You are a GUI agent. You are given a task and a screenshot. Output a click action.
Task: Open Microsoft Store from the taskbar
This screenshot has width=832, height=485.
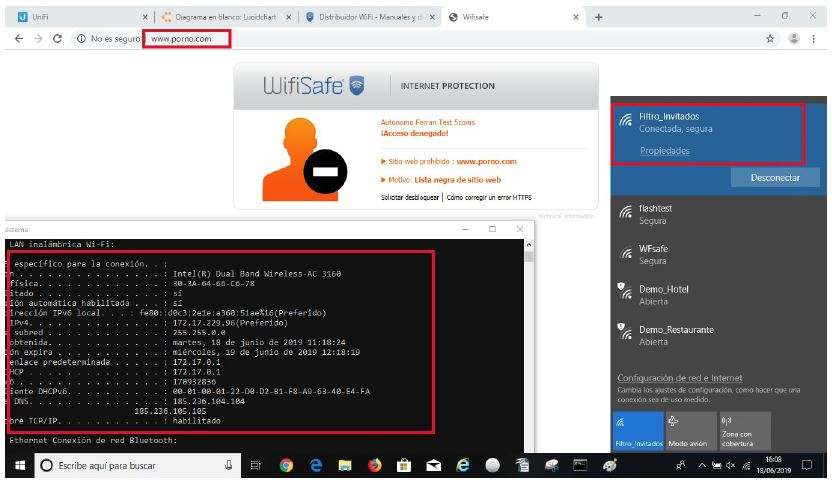tap(404, 465)
